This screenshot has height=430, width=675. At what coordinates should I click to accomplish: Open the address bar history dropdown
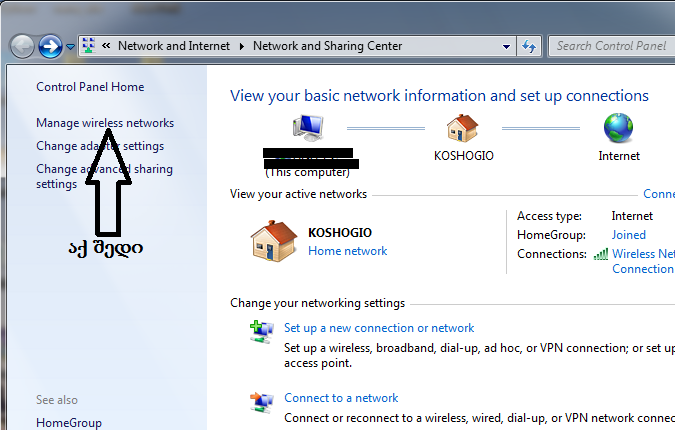tap(506, 46)
